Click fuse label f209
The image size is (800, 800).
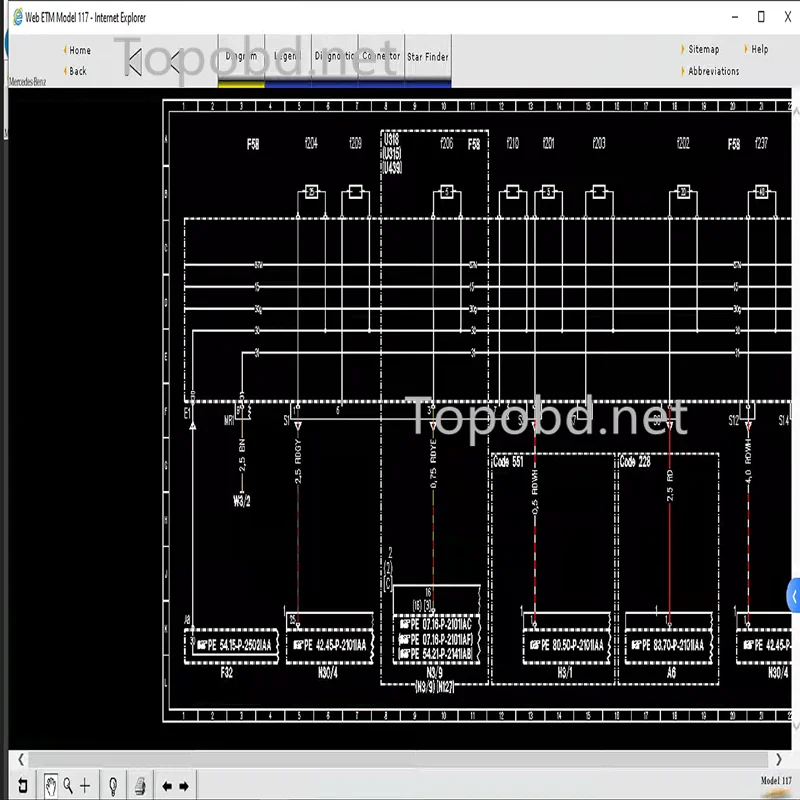click(x=356, y=143)
